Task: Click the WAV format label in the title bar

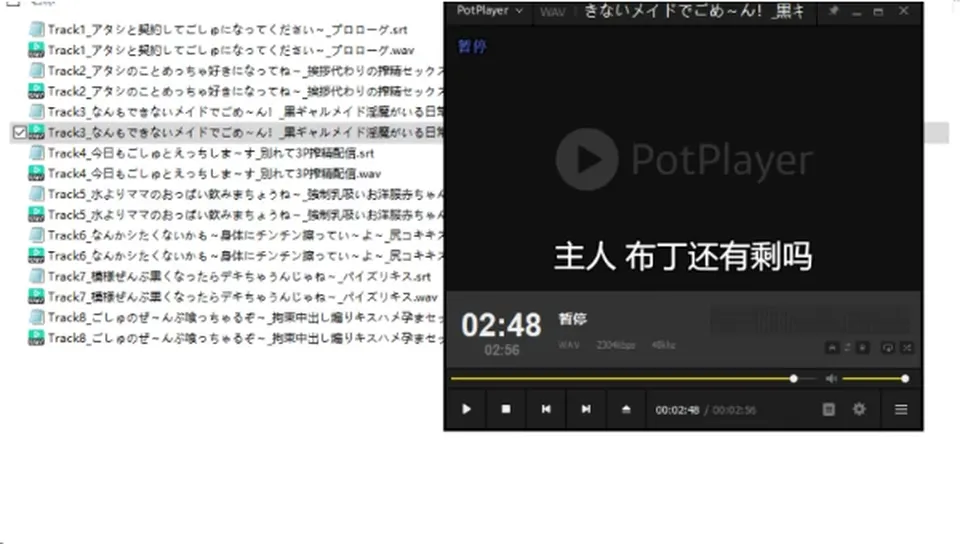Action: coord(552,12)
